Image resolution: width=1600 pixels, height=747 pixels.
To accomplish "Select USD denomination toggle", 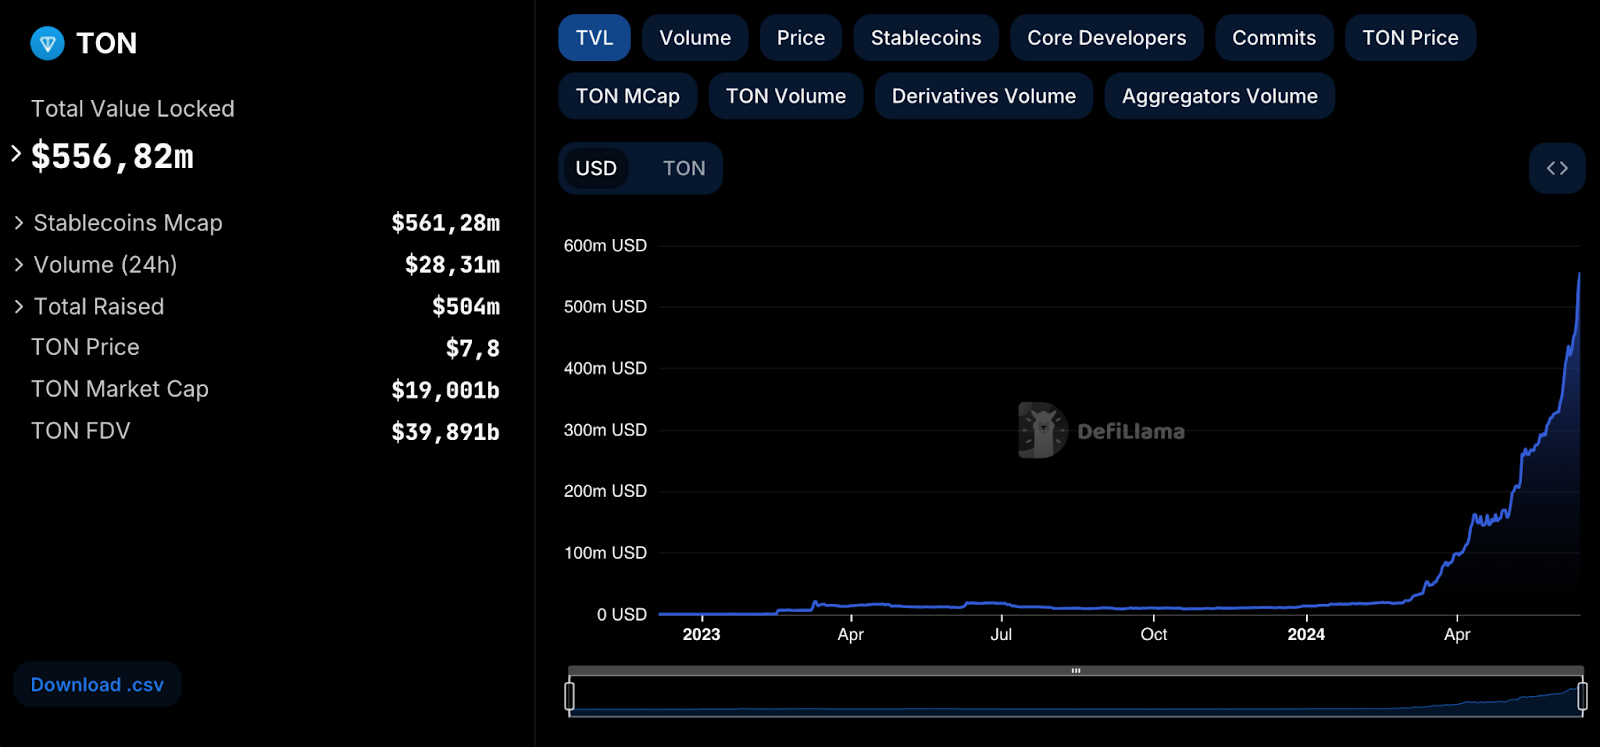I will [x=596, y=168].
